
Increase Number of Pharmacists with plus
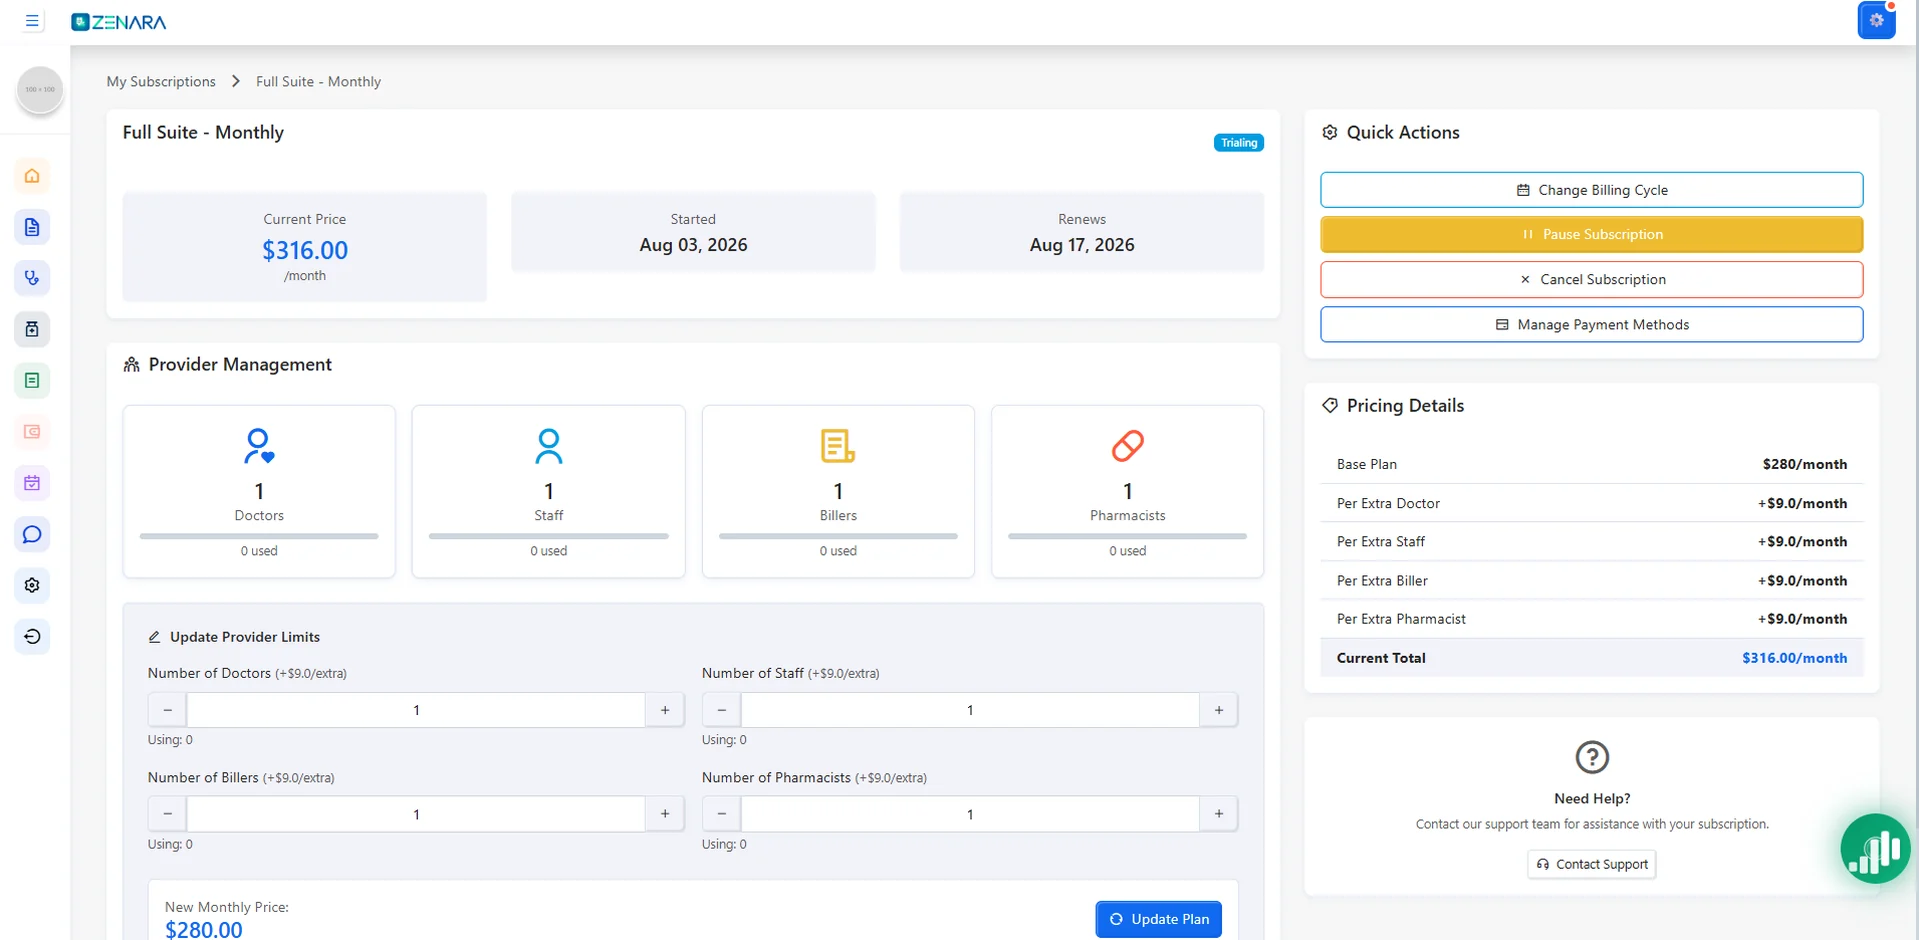click(x=1218, y=814)
